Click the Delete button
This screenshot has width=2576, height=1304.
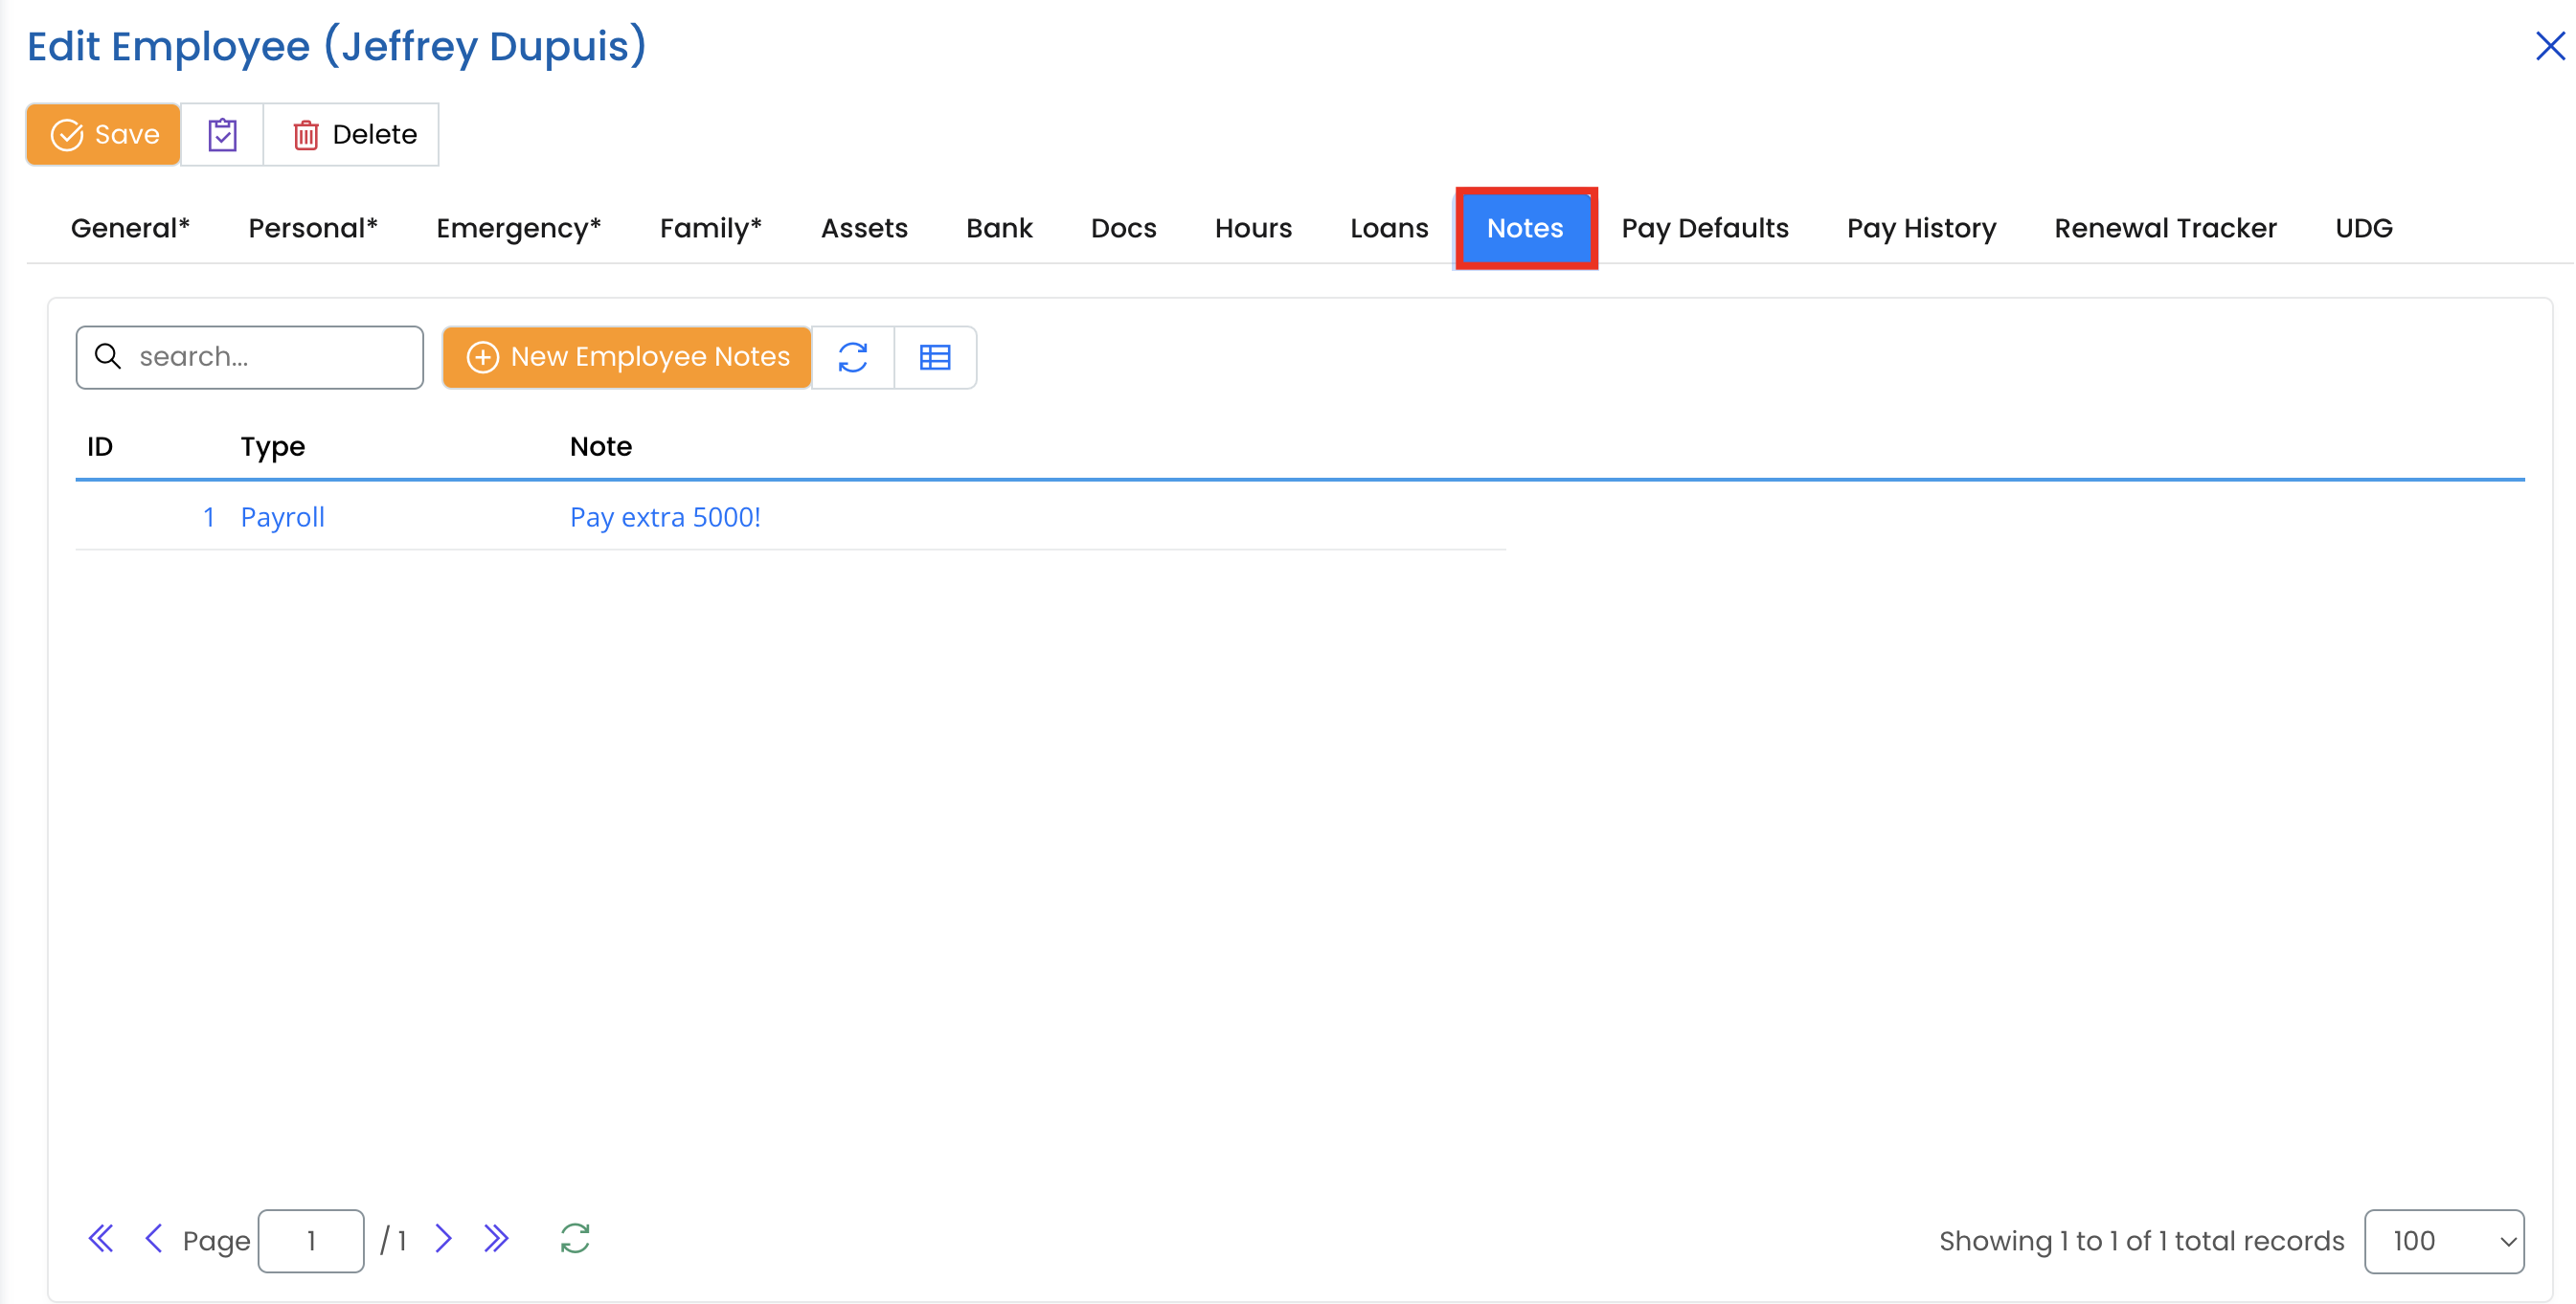click(352, 134)
